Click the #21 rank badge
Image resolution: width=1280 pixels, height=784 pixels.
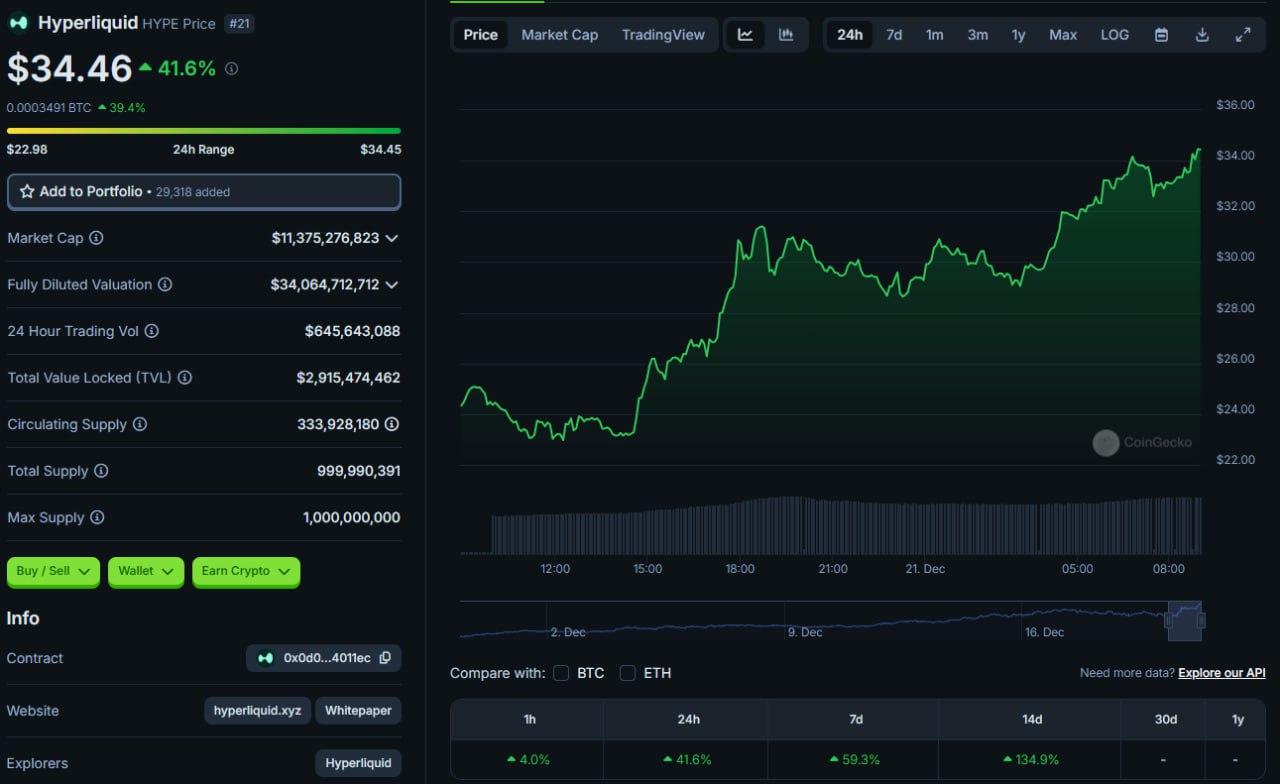point(239,23)
